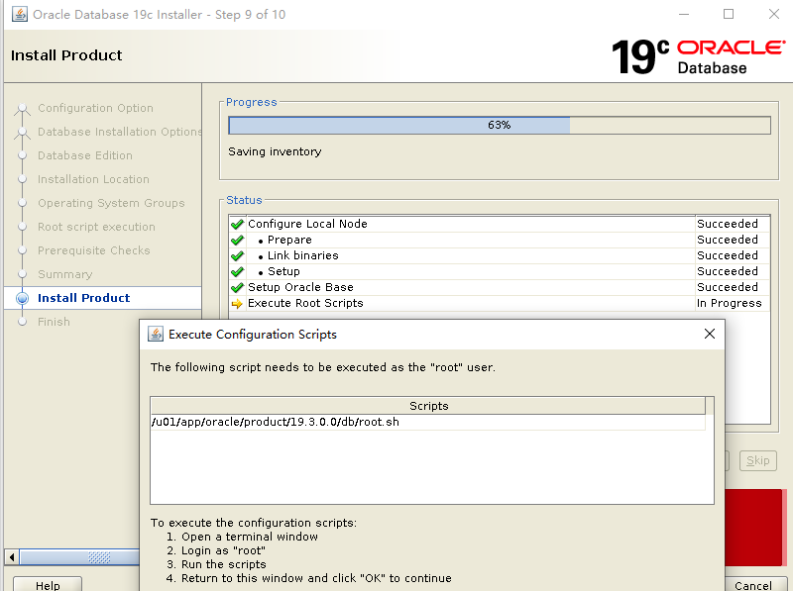Click the Link binaries row text
Image resolution: width=793 pixels, height=591 pixels.
tap(303, 256)
